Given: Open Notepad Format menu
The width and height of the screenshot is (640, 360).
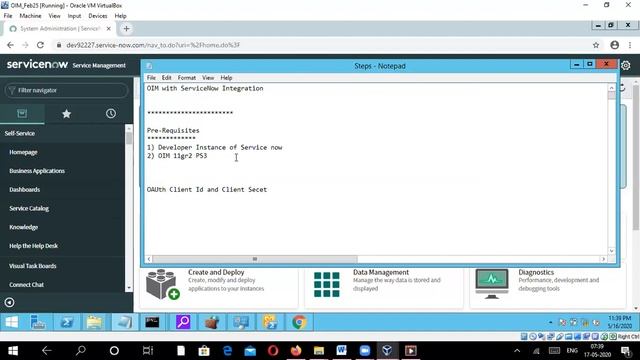Looking at the screenshot, I should [x=187, y=78].
